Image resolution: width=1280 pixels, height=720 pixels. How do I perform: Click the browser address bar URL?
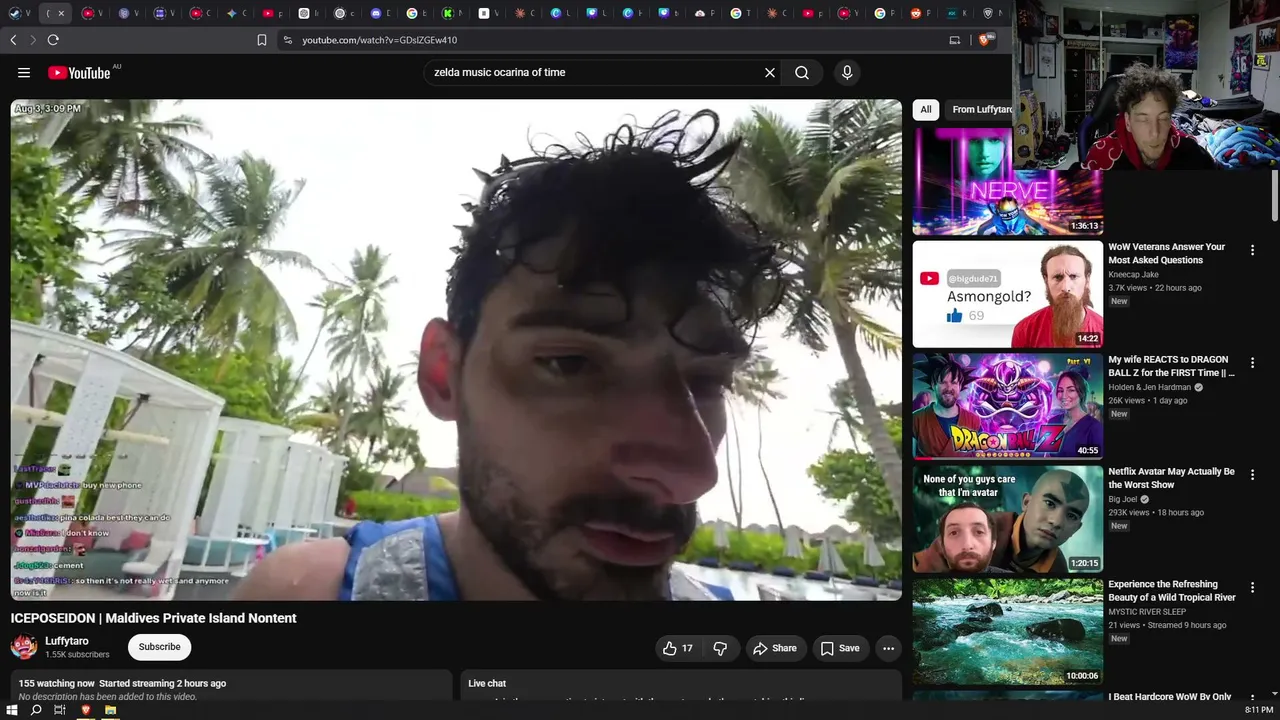(x=380, y=40)
